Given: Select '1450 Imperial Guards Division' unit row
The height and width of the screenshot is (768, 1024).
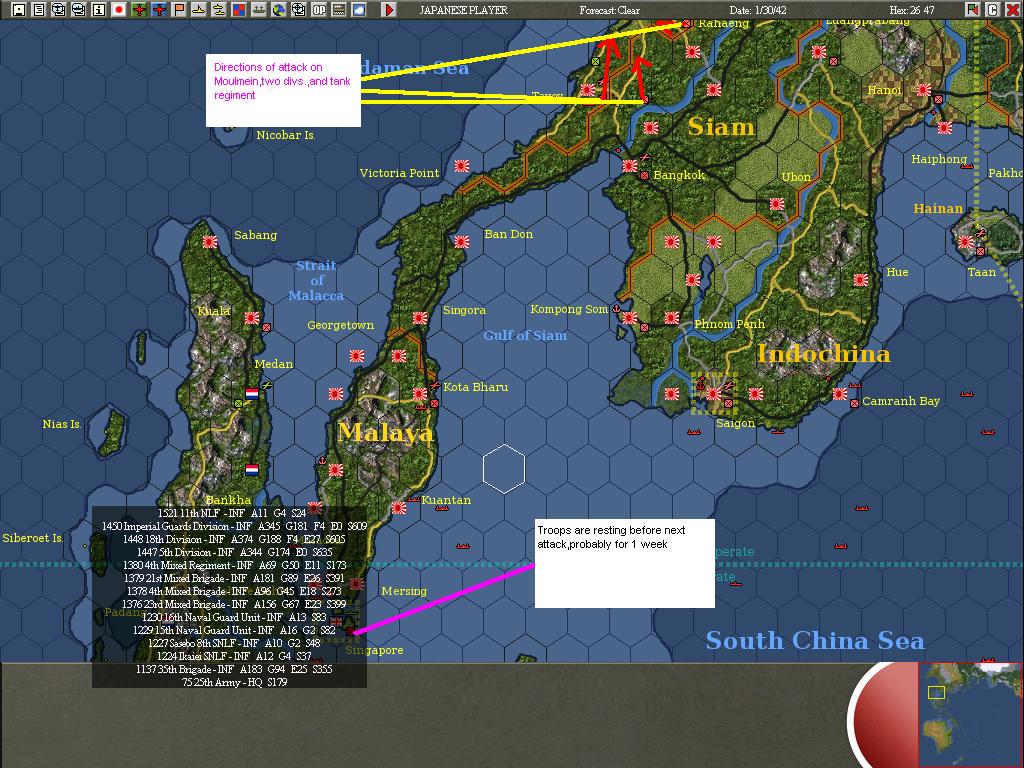Looking at the screenshot, I should [x=234, y=526].
